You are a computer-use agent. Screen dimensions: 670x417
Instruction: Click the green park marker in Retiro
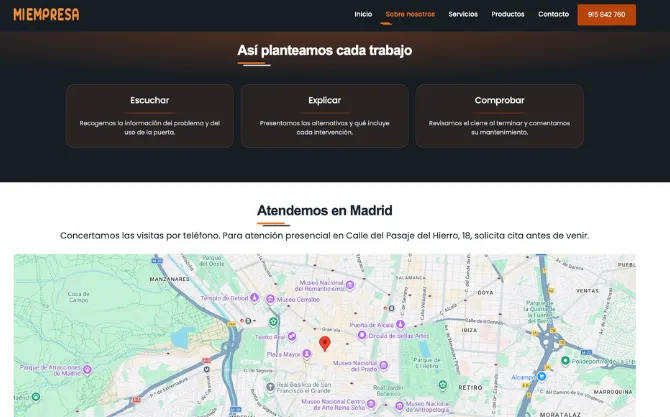click(x=443, y=385)
